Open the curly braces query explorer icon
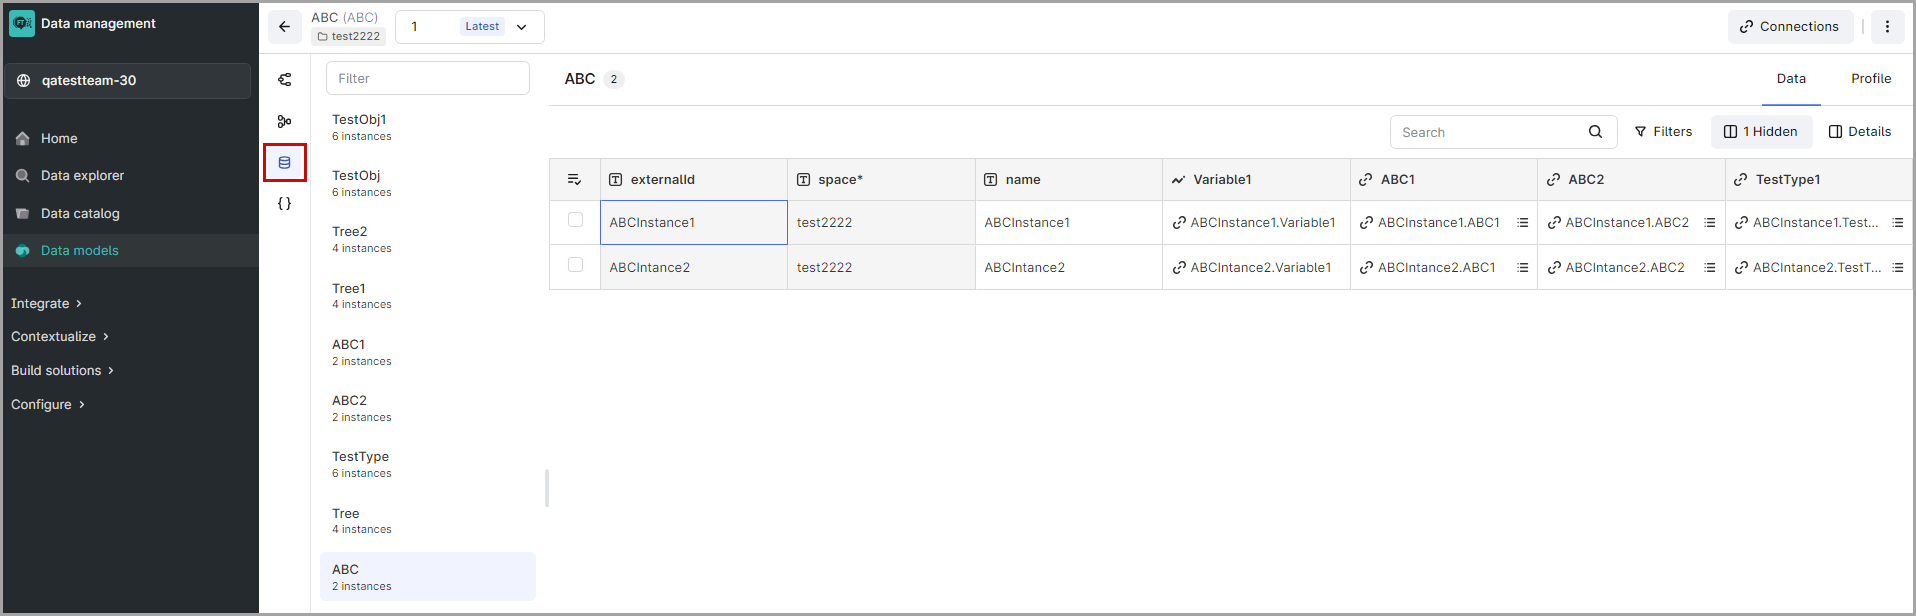Screen dimensions: 1916x616 285,203
